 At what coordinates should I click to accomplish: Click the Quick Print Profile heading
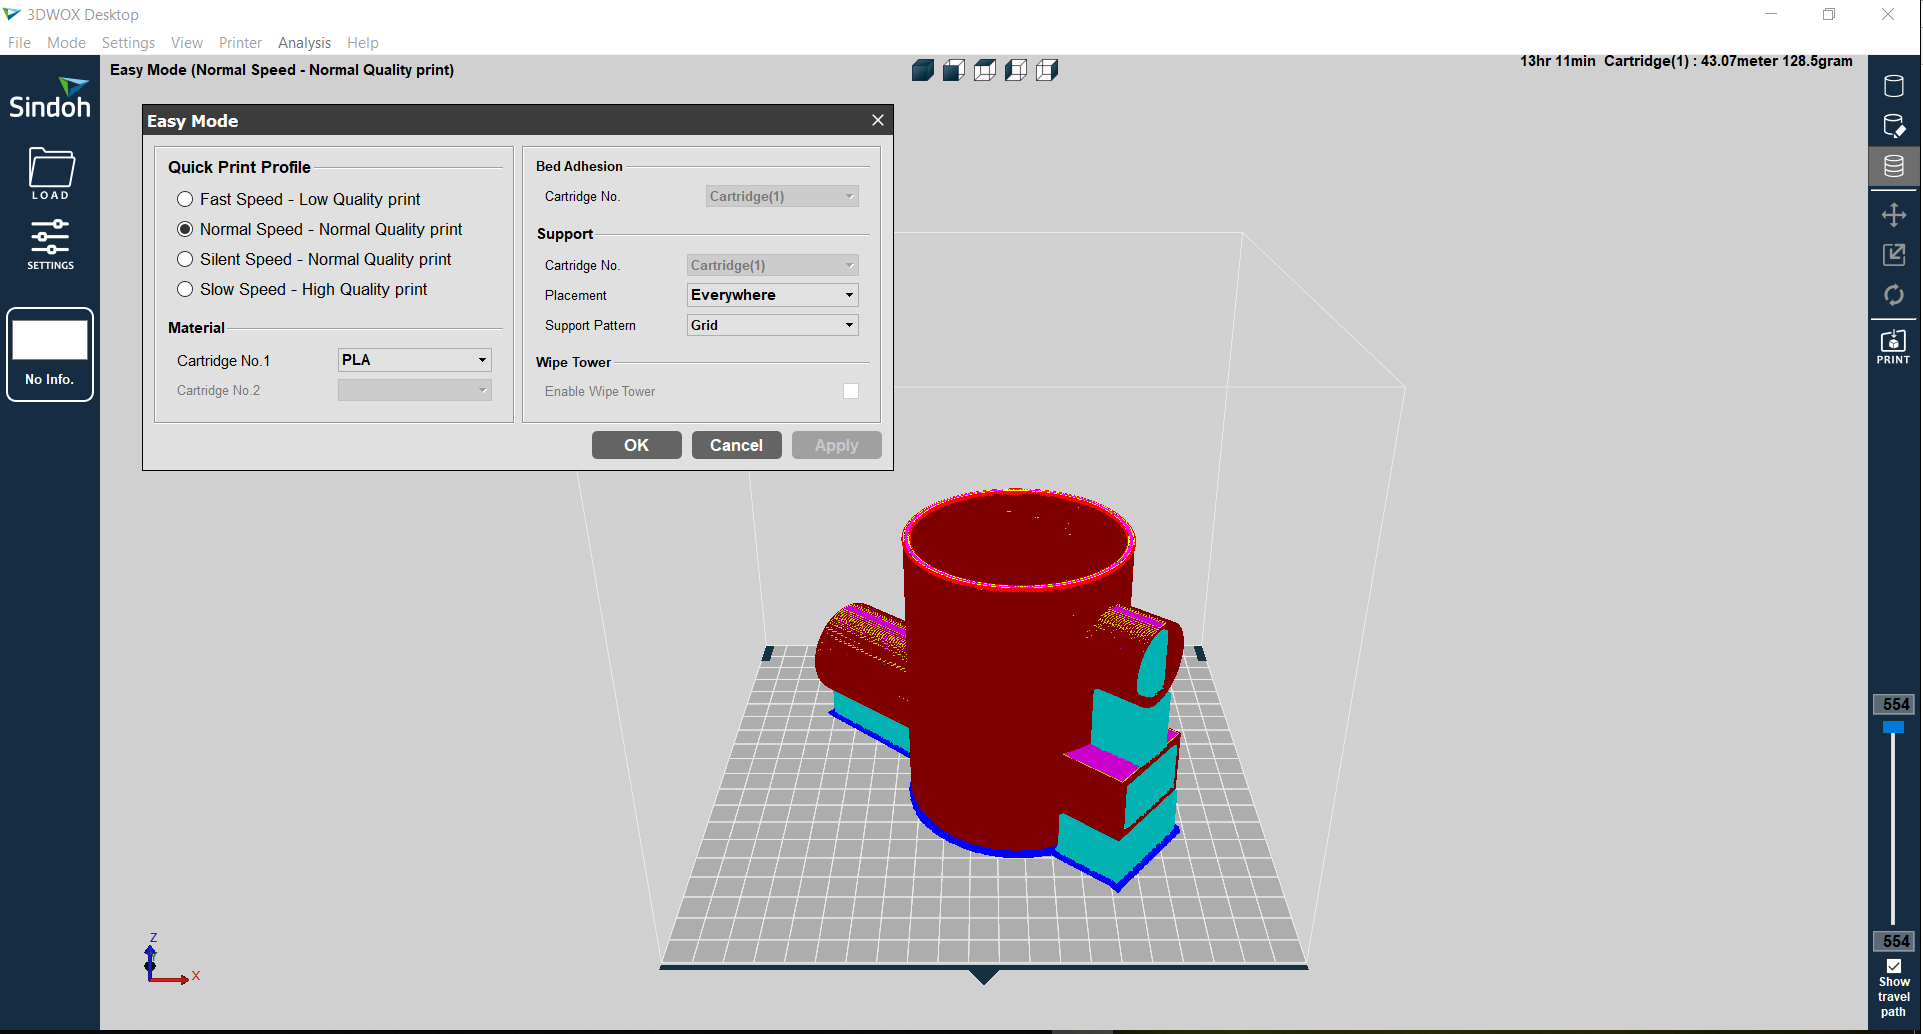pyautogui.click(x=239, y=167)
